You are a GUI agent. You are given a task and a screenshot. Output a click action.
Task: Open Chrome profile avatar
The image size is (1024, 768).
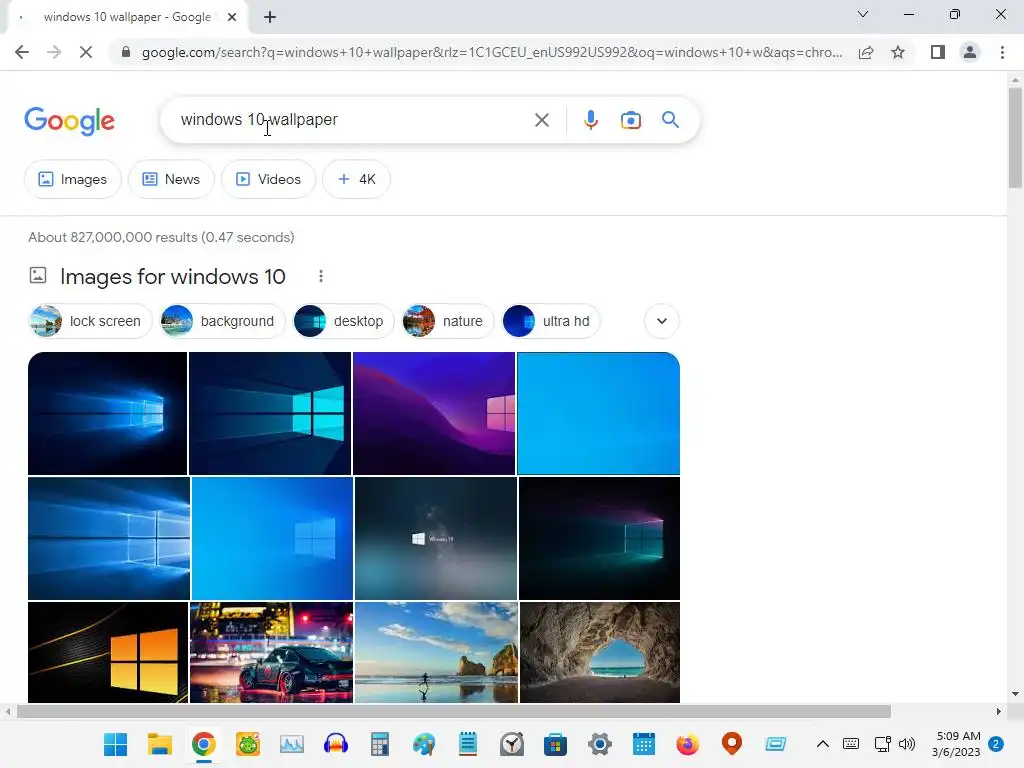(970, 52)
